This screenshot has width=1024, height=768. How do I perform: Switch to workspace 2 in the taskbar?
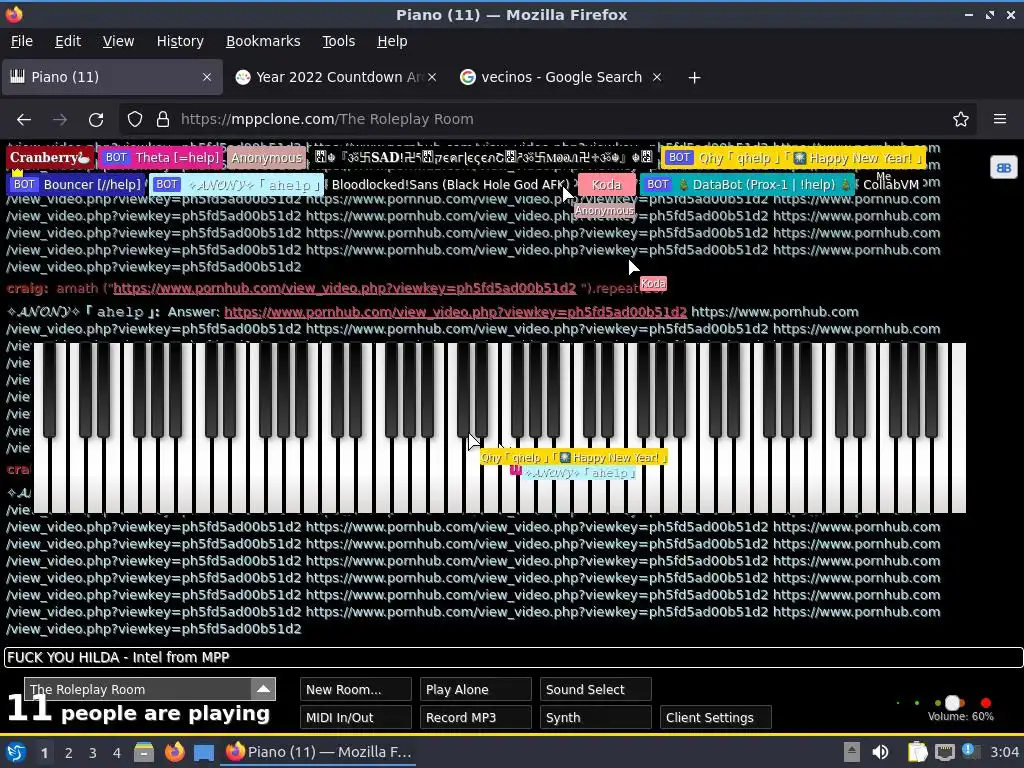point(69,753)
